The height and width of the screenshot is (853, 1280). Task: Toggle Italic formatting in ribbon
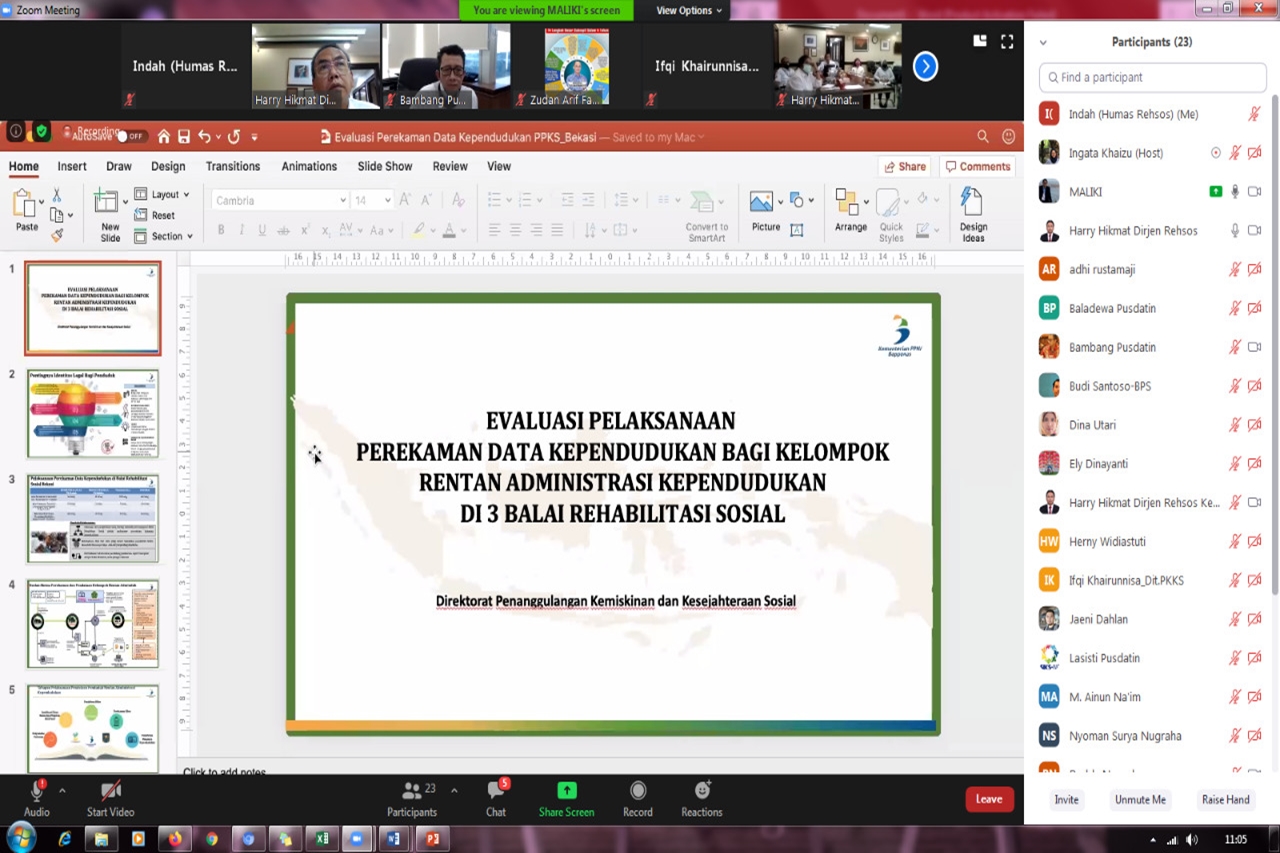click(x=242, y=230)
